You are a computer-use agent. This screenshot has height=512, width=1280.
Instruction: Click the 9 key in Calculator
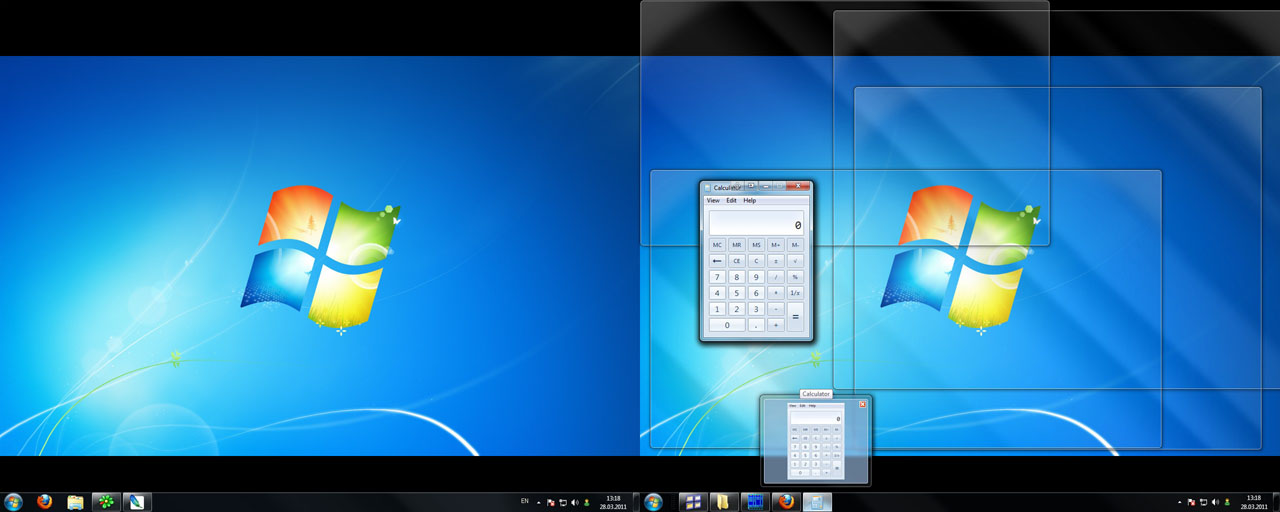pyautogui.click(x=756, y=277)
